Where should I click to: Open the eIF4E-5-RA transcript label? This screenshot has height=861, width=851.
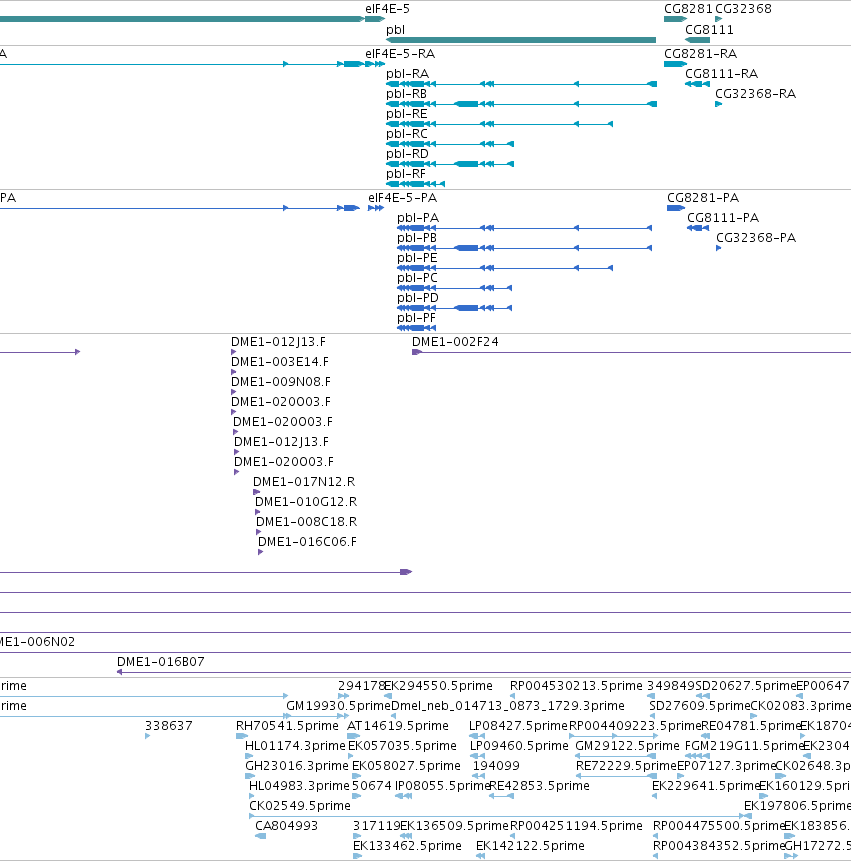click(400, 54)
